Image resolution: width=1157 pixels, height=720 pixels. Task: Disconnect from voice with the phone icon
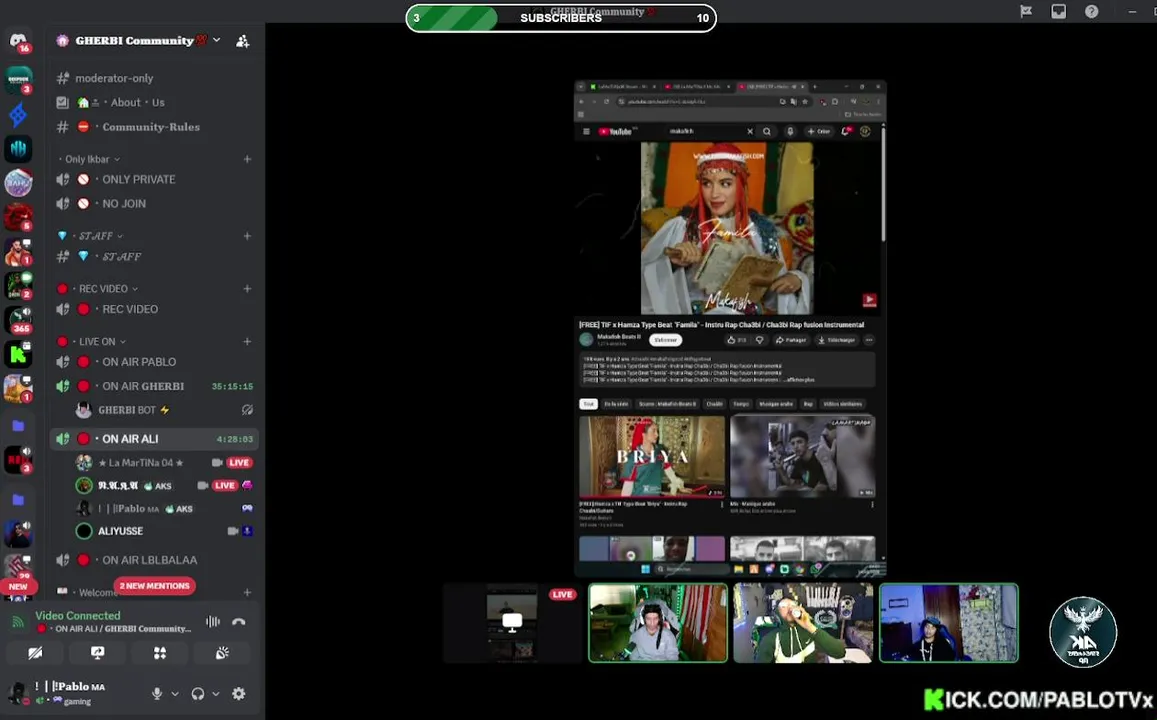coord(238,622)
